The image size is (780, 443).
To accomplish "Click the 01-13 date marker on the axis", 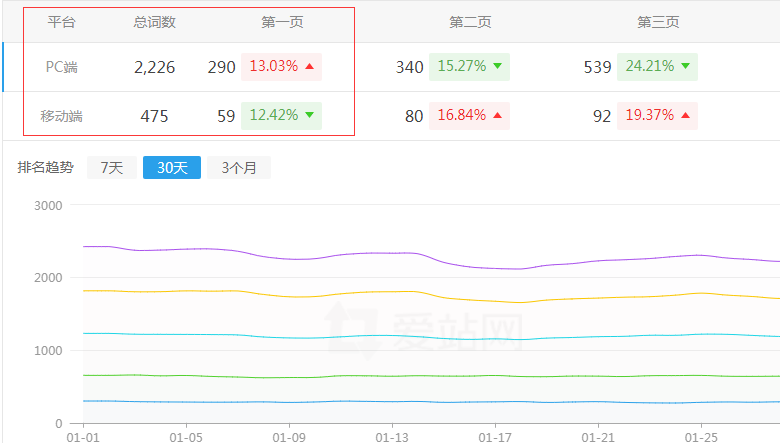I will click(x=393, y=437).
